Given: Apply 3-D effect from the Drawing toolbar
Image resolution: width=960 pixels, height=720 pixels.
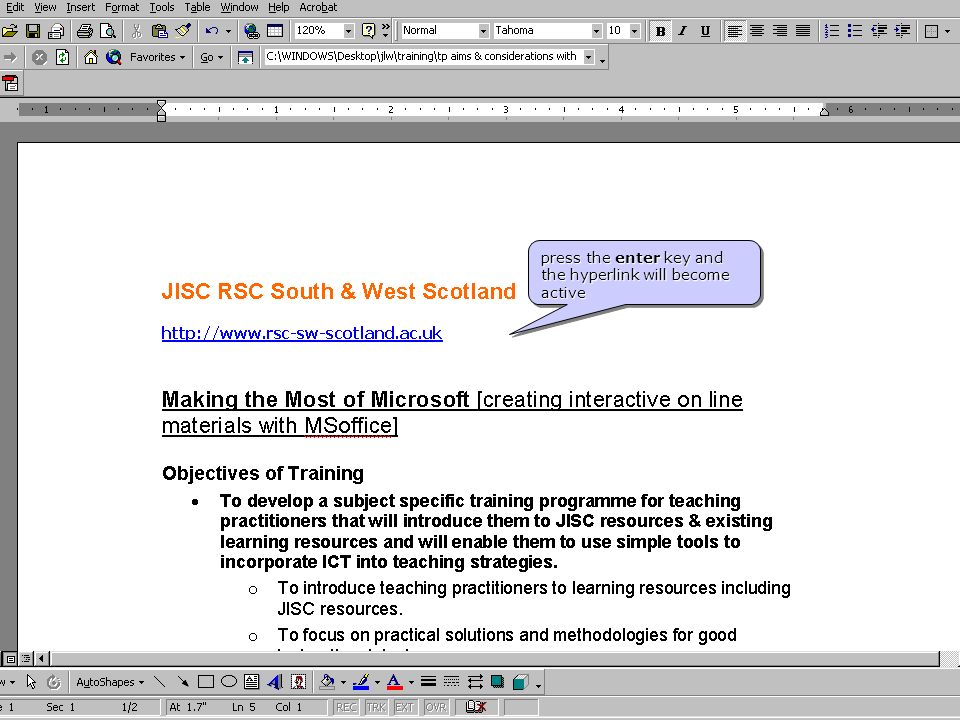Looking at the screenshot, I should point(520,681).
